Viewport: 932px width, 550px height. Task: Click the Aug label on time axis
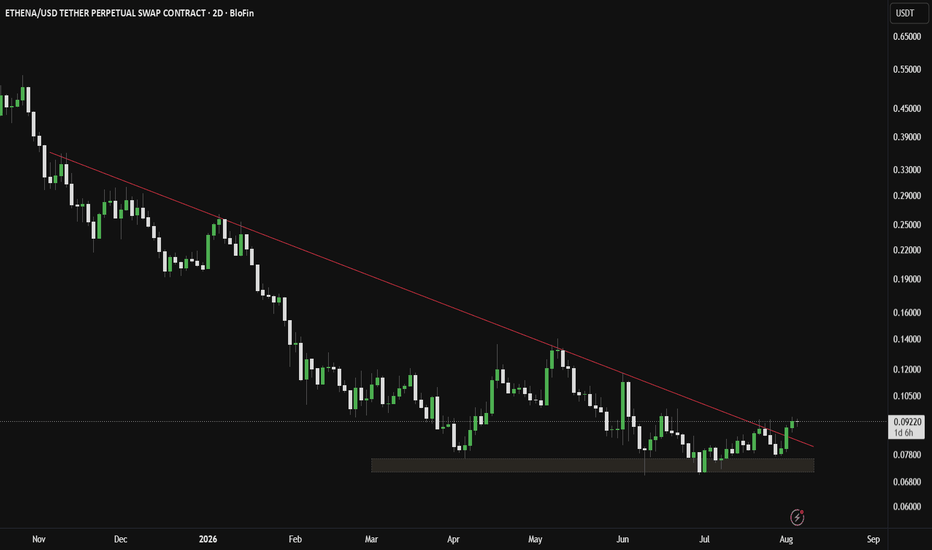786,539
